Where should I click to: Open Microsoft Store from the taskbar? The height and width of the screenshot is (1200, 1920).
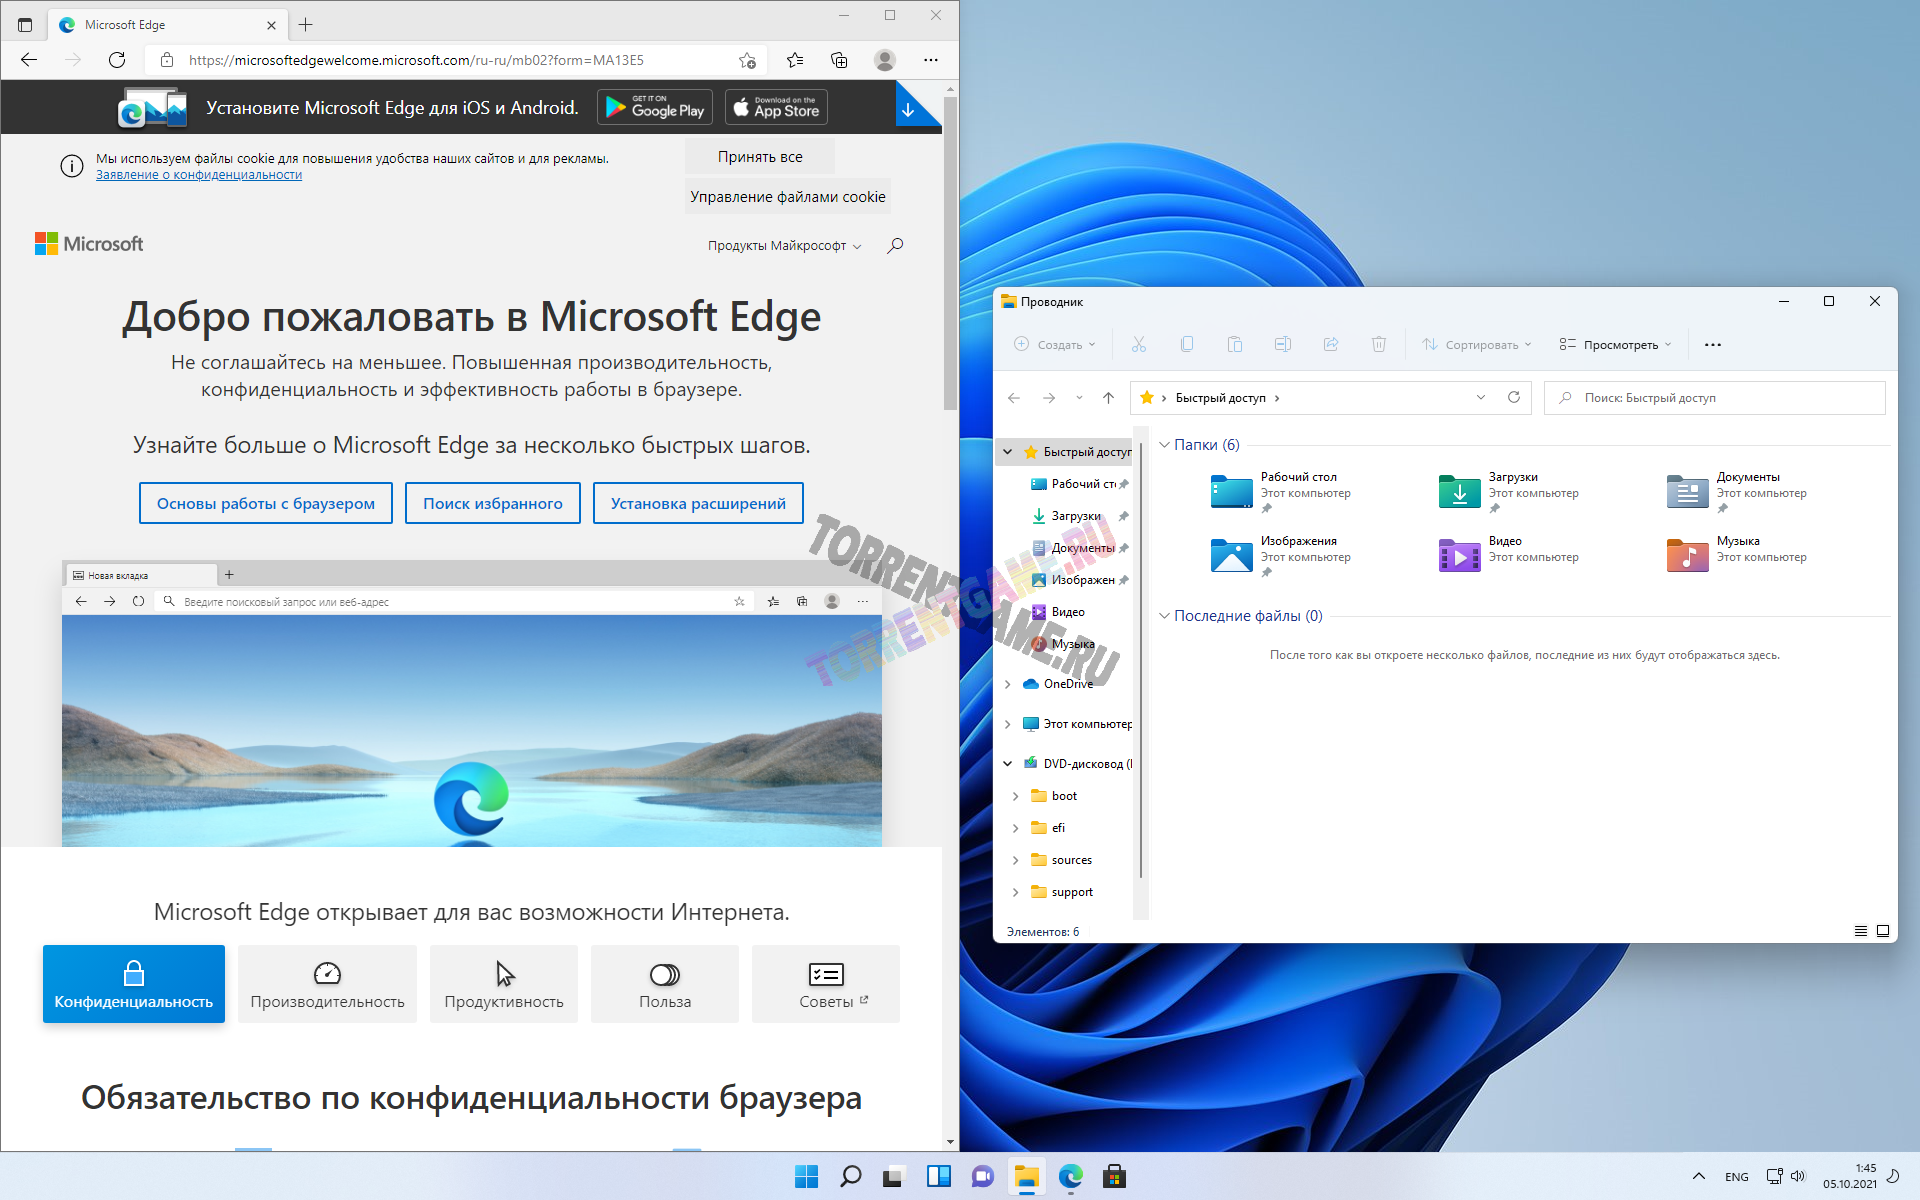coord(1114,1176)
